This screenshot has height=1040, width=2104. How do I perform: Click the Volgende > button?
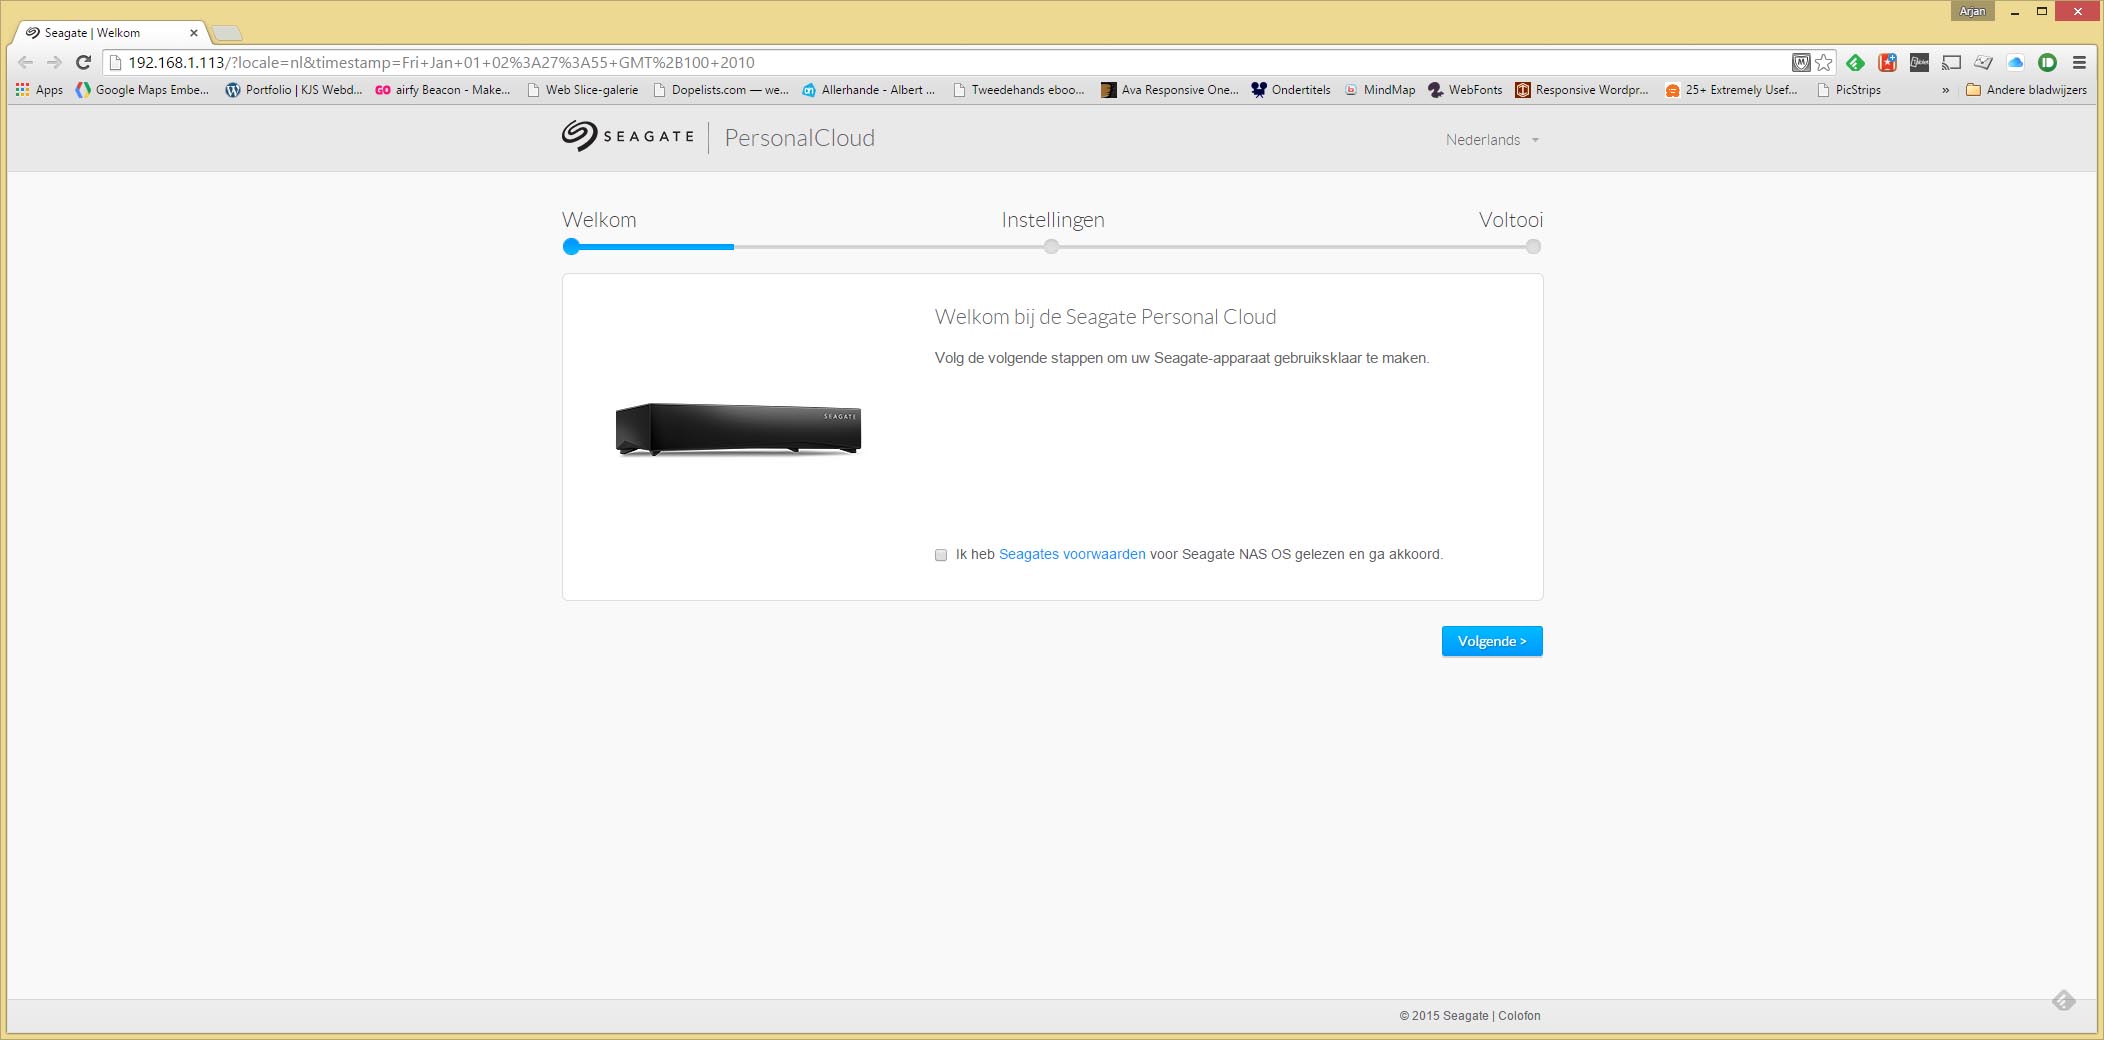[1492, 641]
